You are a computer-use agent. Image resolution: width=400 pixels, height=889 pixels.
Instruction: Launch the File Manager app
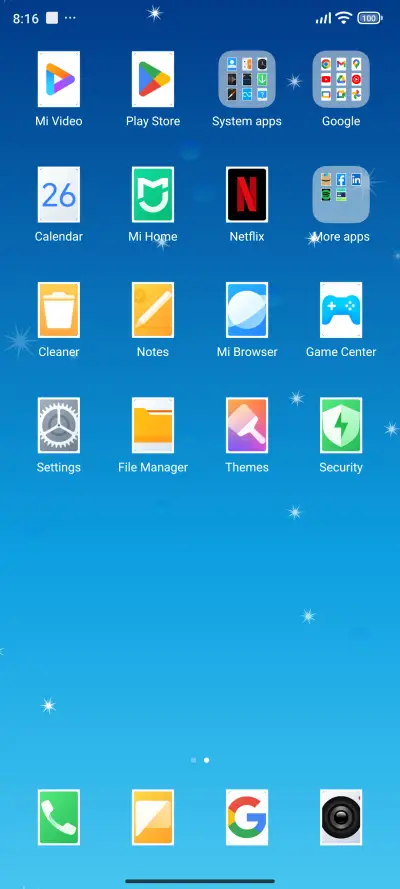pos(153,425)
